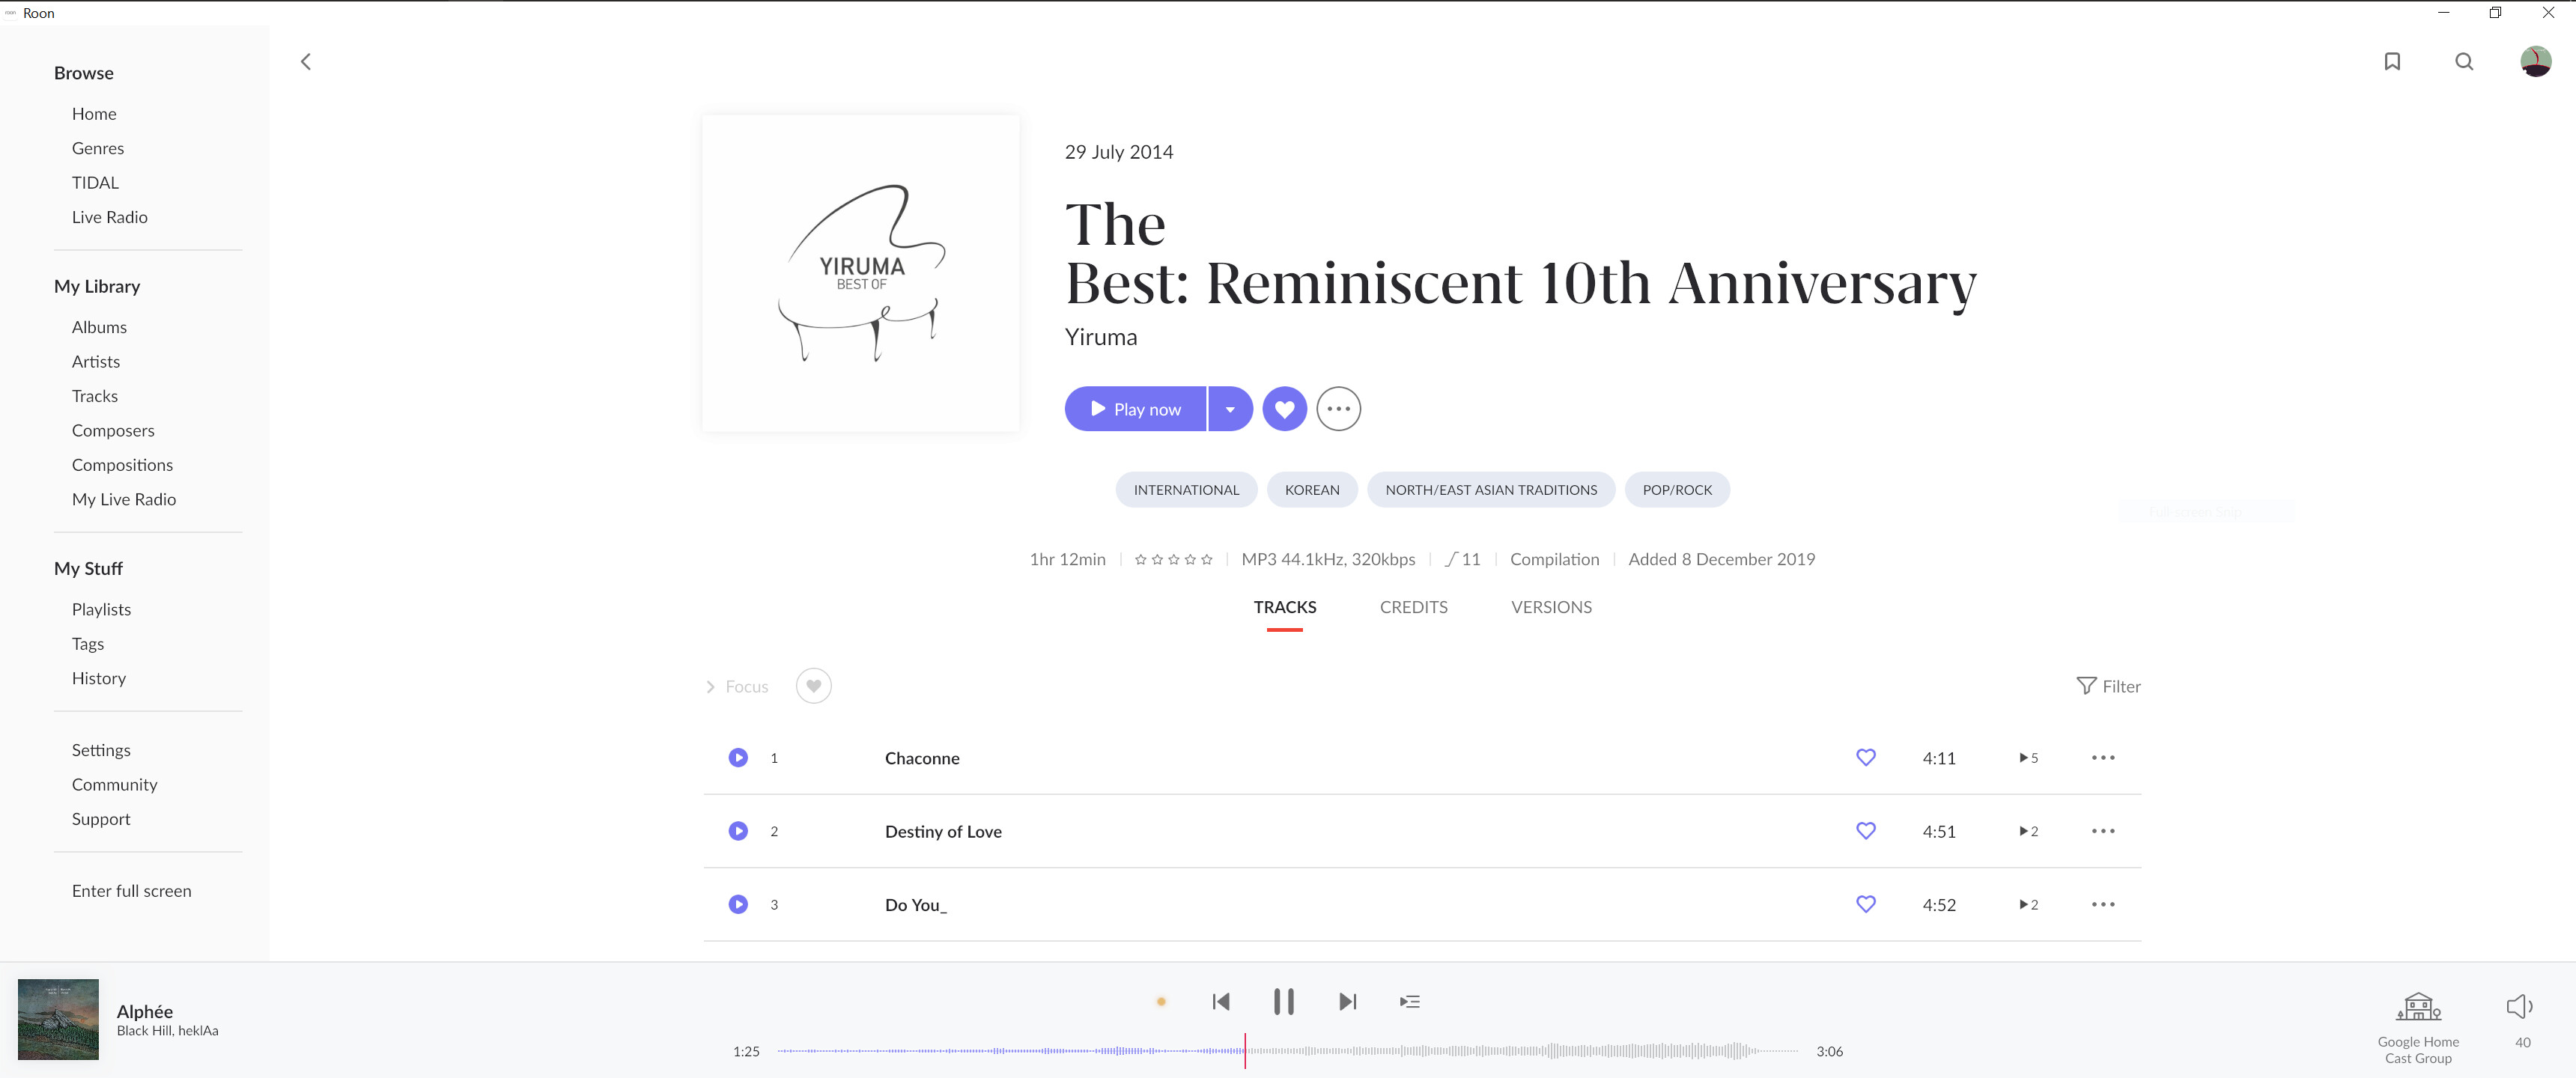Image resolution: width=2576 pixels, height=1078 pixels.
Task: Click the Filter funnel icon
Action: pos(2086,686)
